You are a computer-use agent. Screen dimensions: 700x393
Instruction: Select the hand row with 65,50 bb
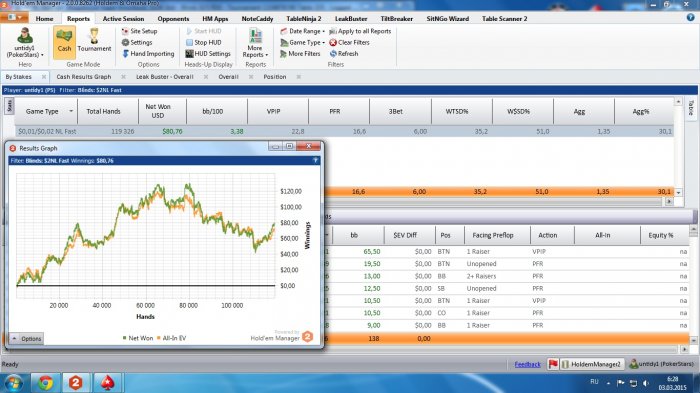506,251
